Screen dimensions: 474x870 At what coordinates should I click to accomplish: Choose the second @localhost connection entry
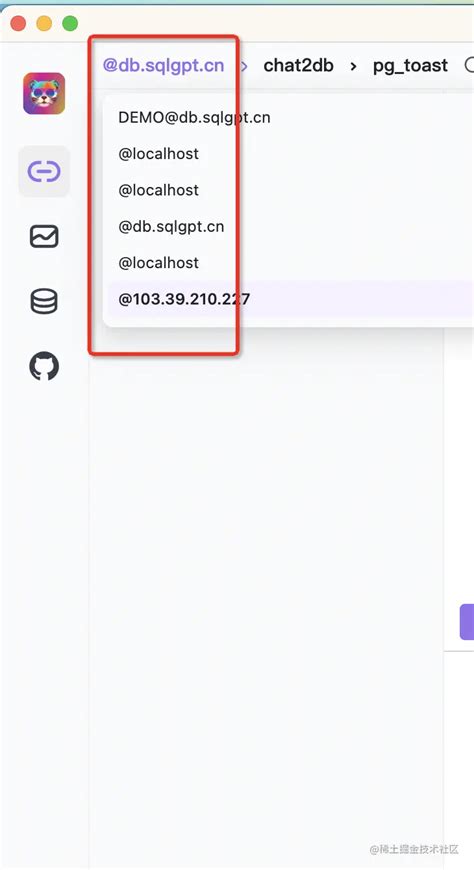158,190
